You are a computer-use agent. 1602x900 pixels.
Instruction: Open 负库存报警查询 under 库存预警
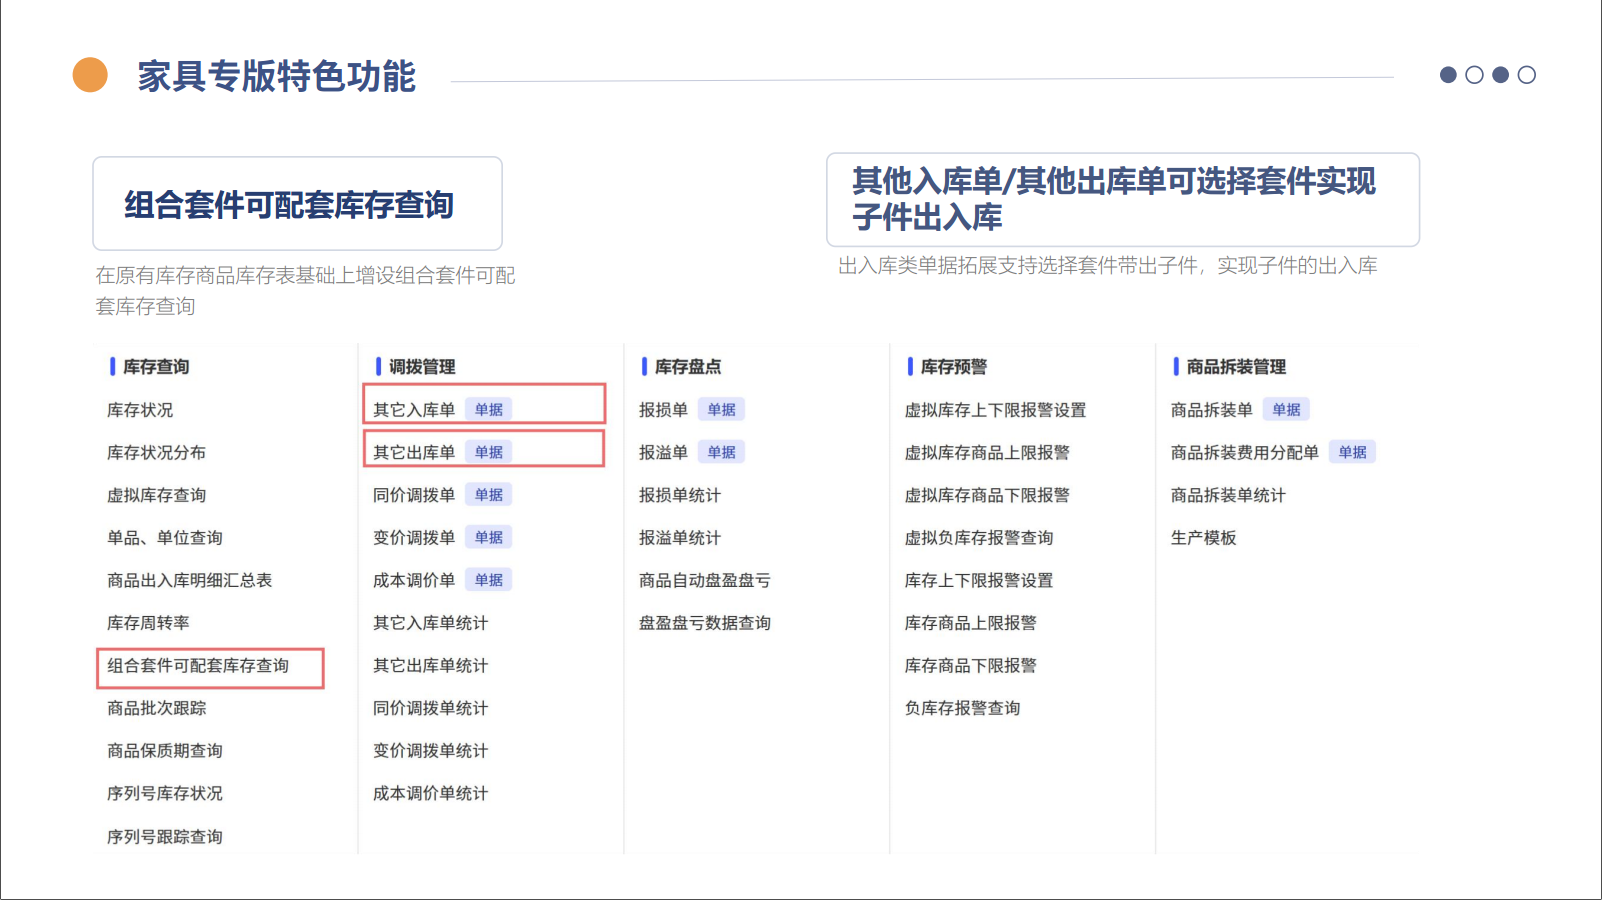(x=962, y=708)
